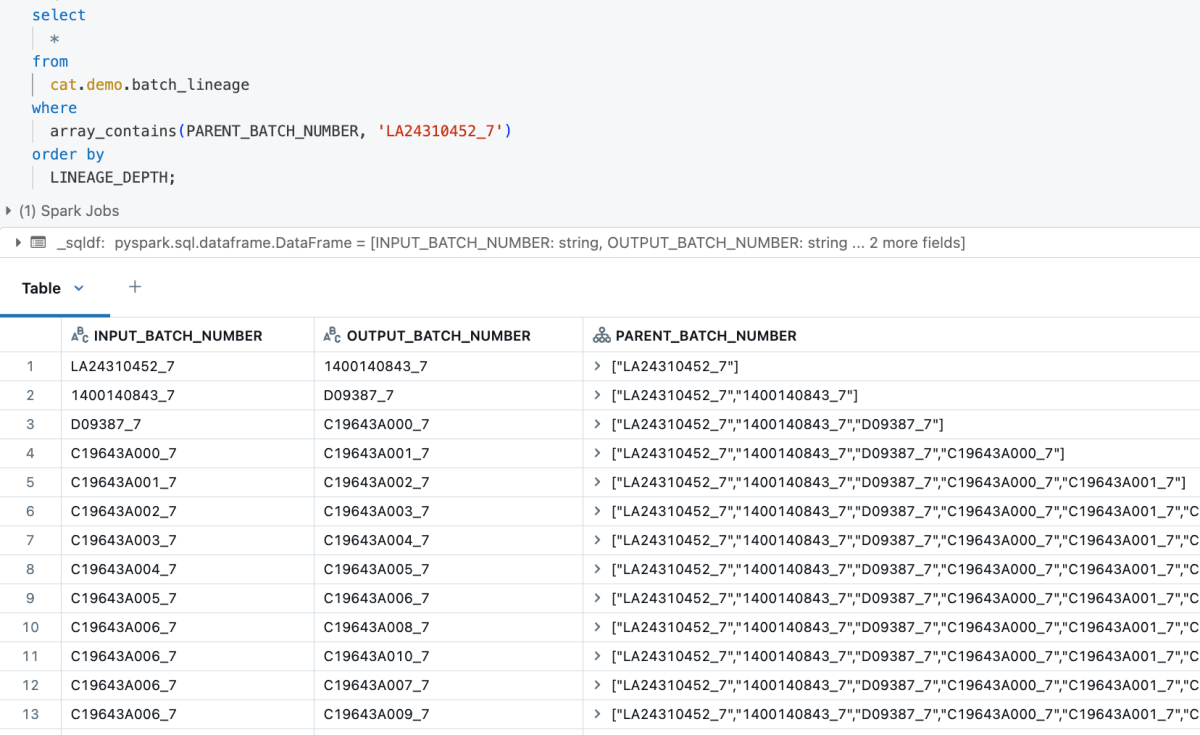Expand the parent batch array in row 5
This screenshot has height=735, width=1200.
(x=598, y=483)
